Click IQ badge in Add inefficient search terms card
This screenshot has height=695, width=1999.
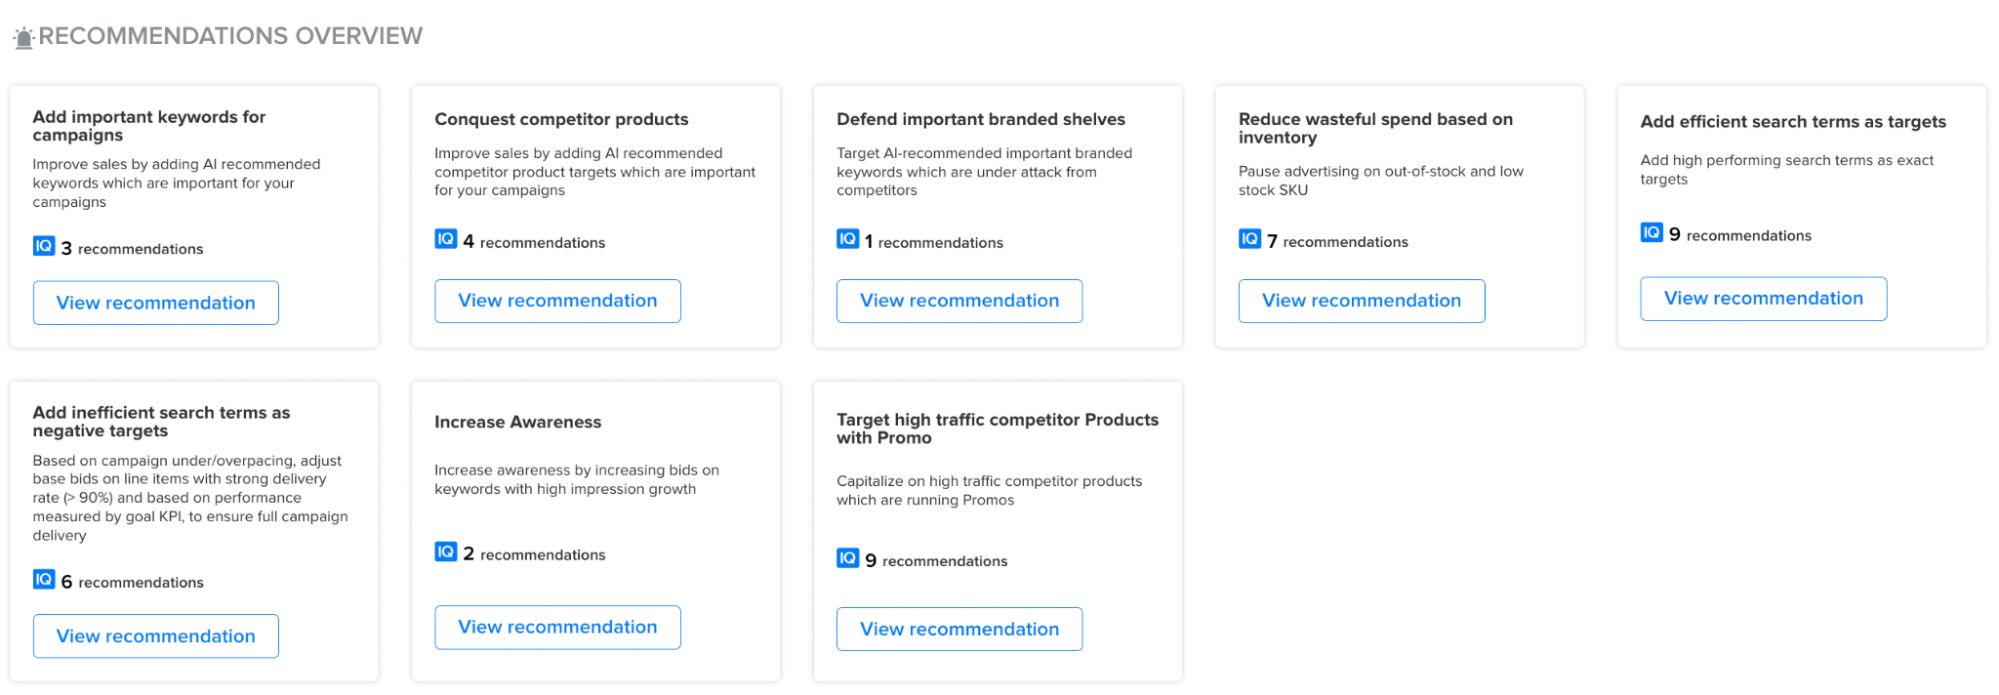(44, 579)
